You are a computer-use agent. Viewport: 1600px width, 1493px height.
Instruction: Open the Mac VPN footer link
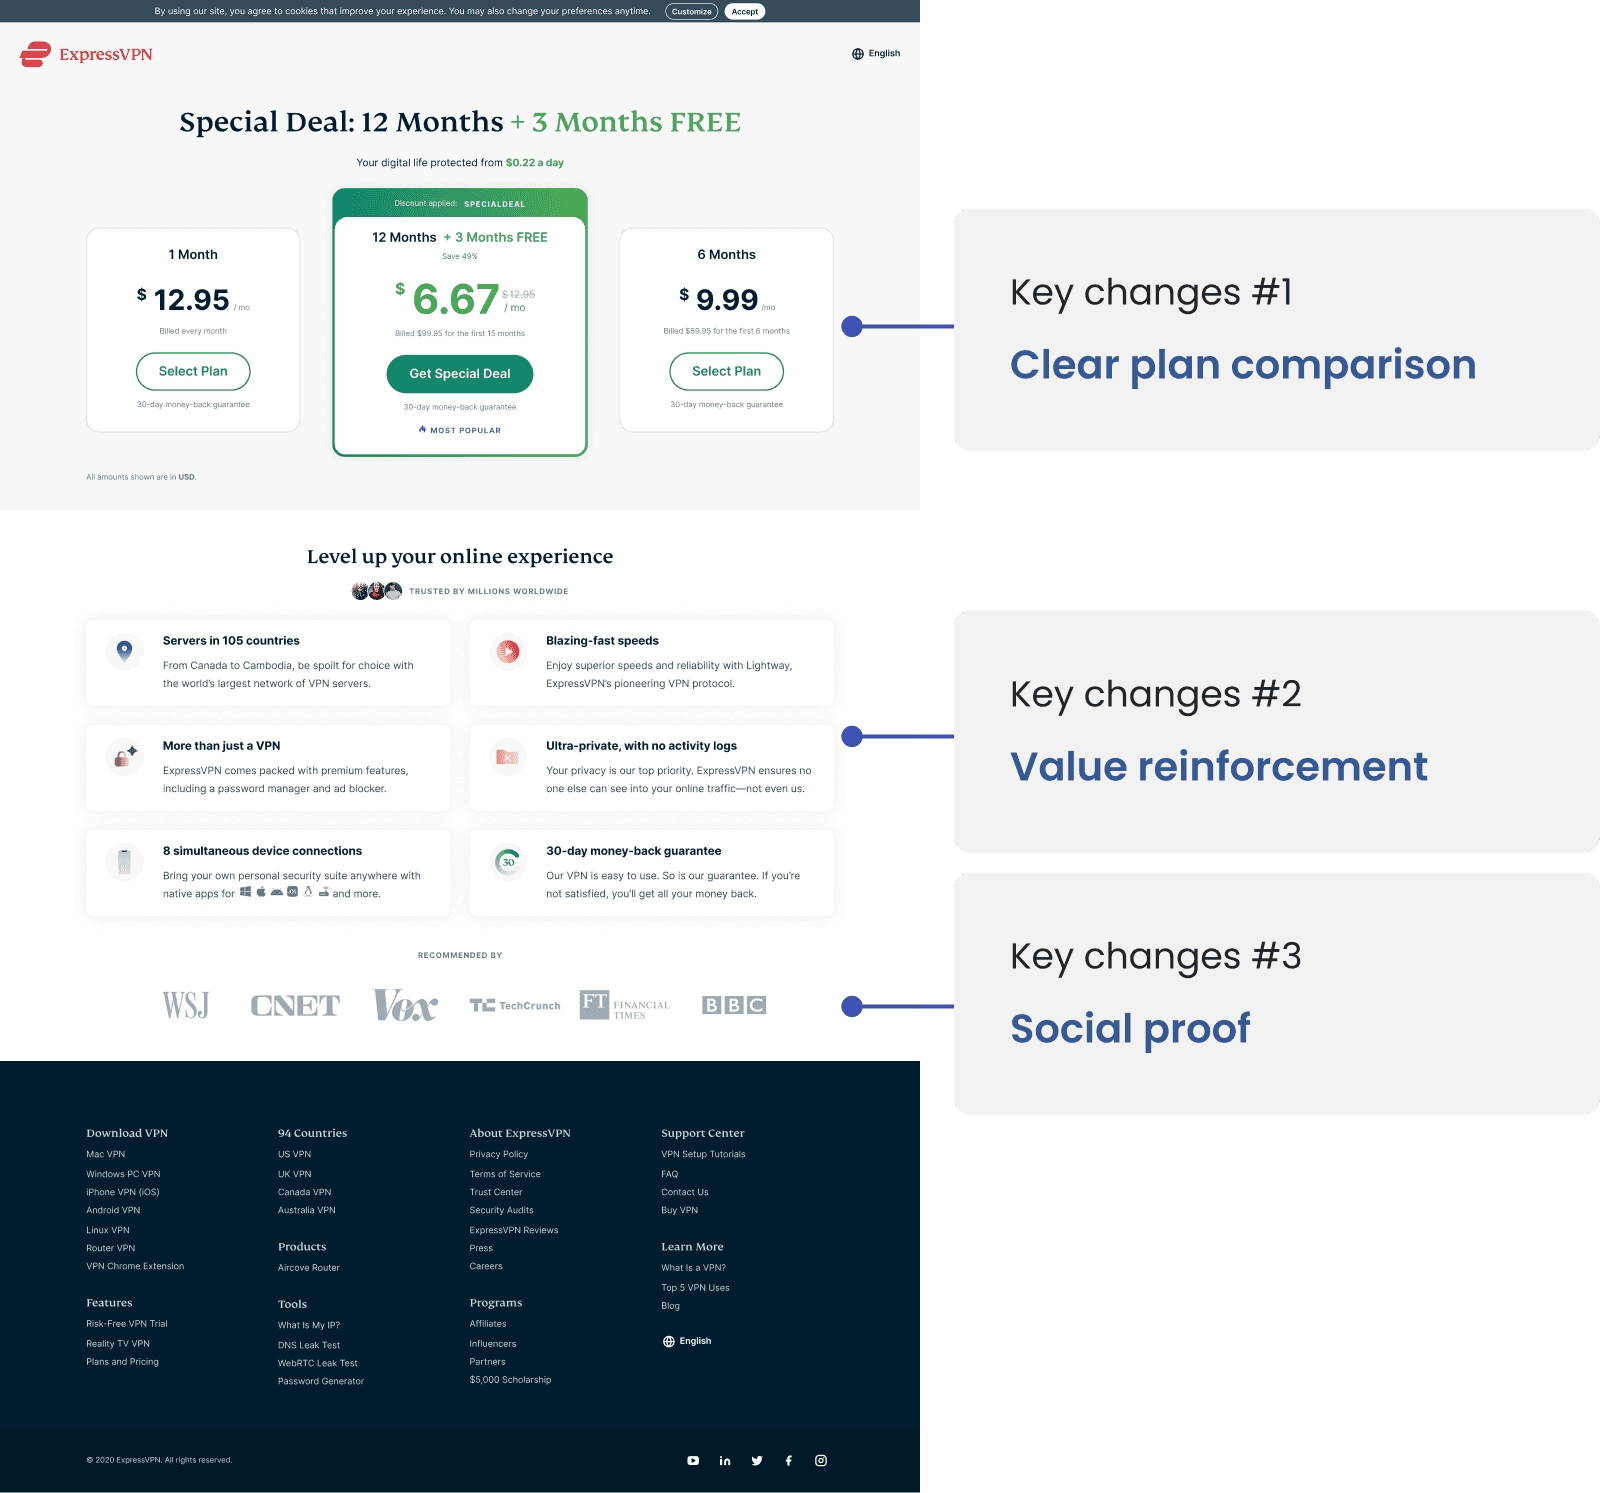(x=106, y=1154)
